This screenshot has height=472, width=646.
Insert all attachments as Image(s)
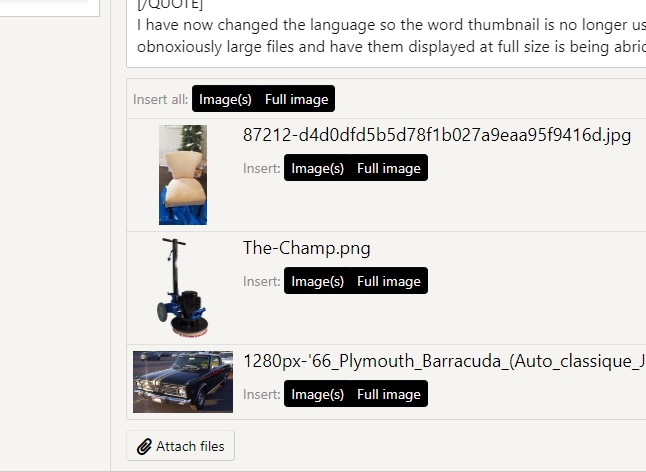[225, 99]
